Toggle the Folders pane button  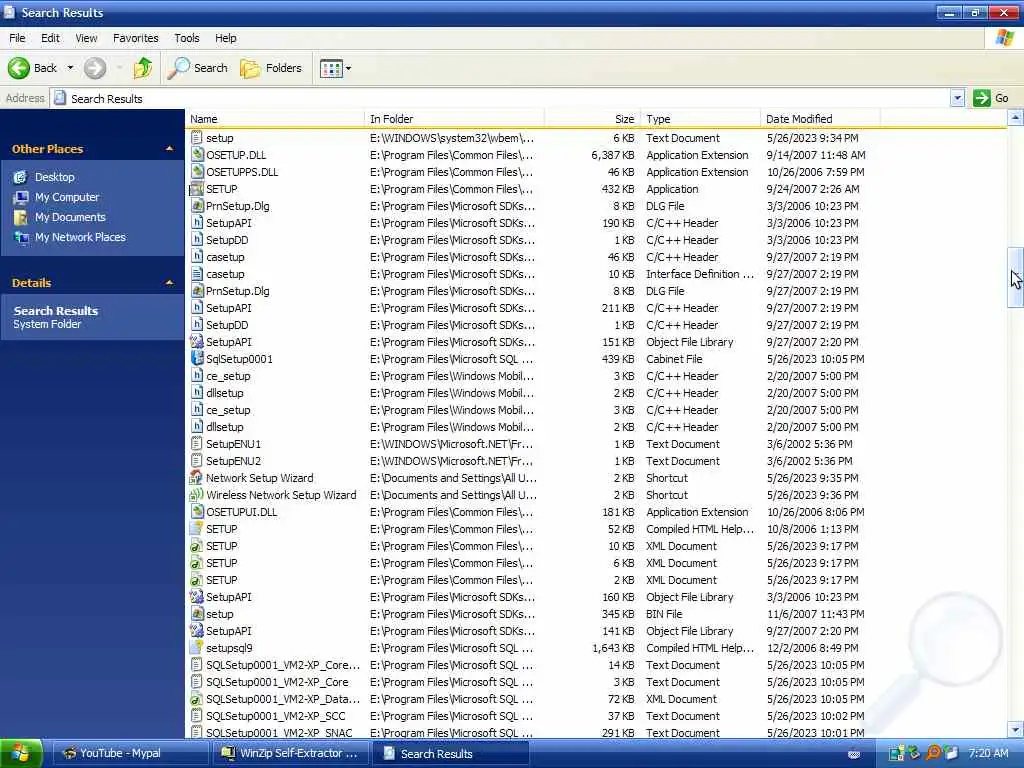tap(271, 68)
